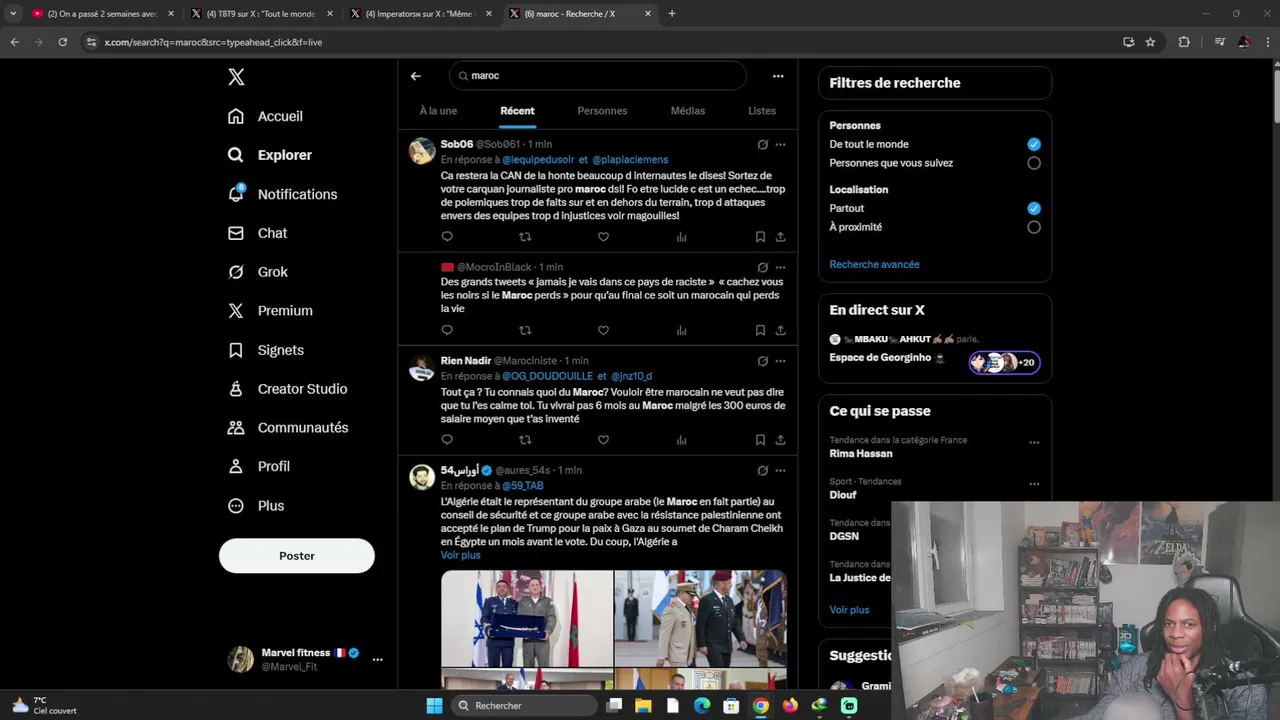Open File Explorer from the taskbar
The height and width of the screenshot is (720, 1280).
(643, 705)
